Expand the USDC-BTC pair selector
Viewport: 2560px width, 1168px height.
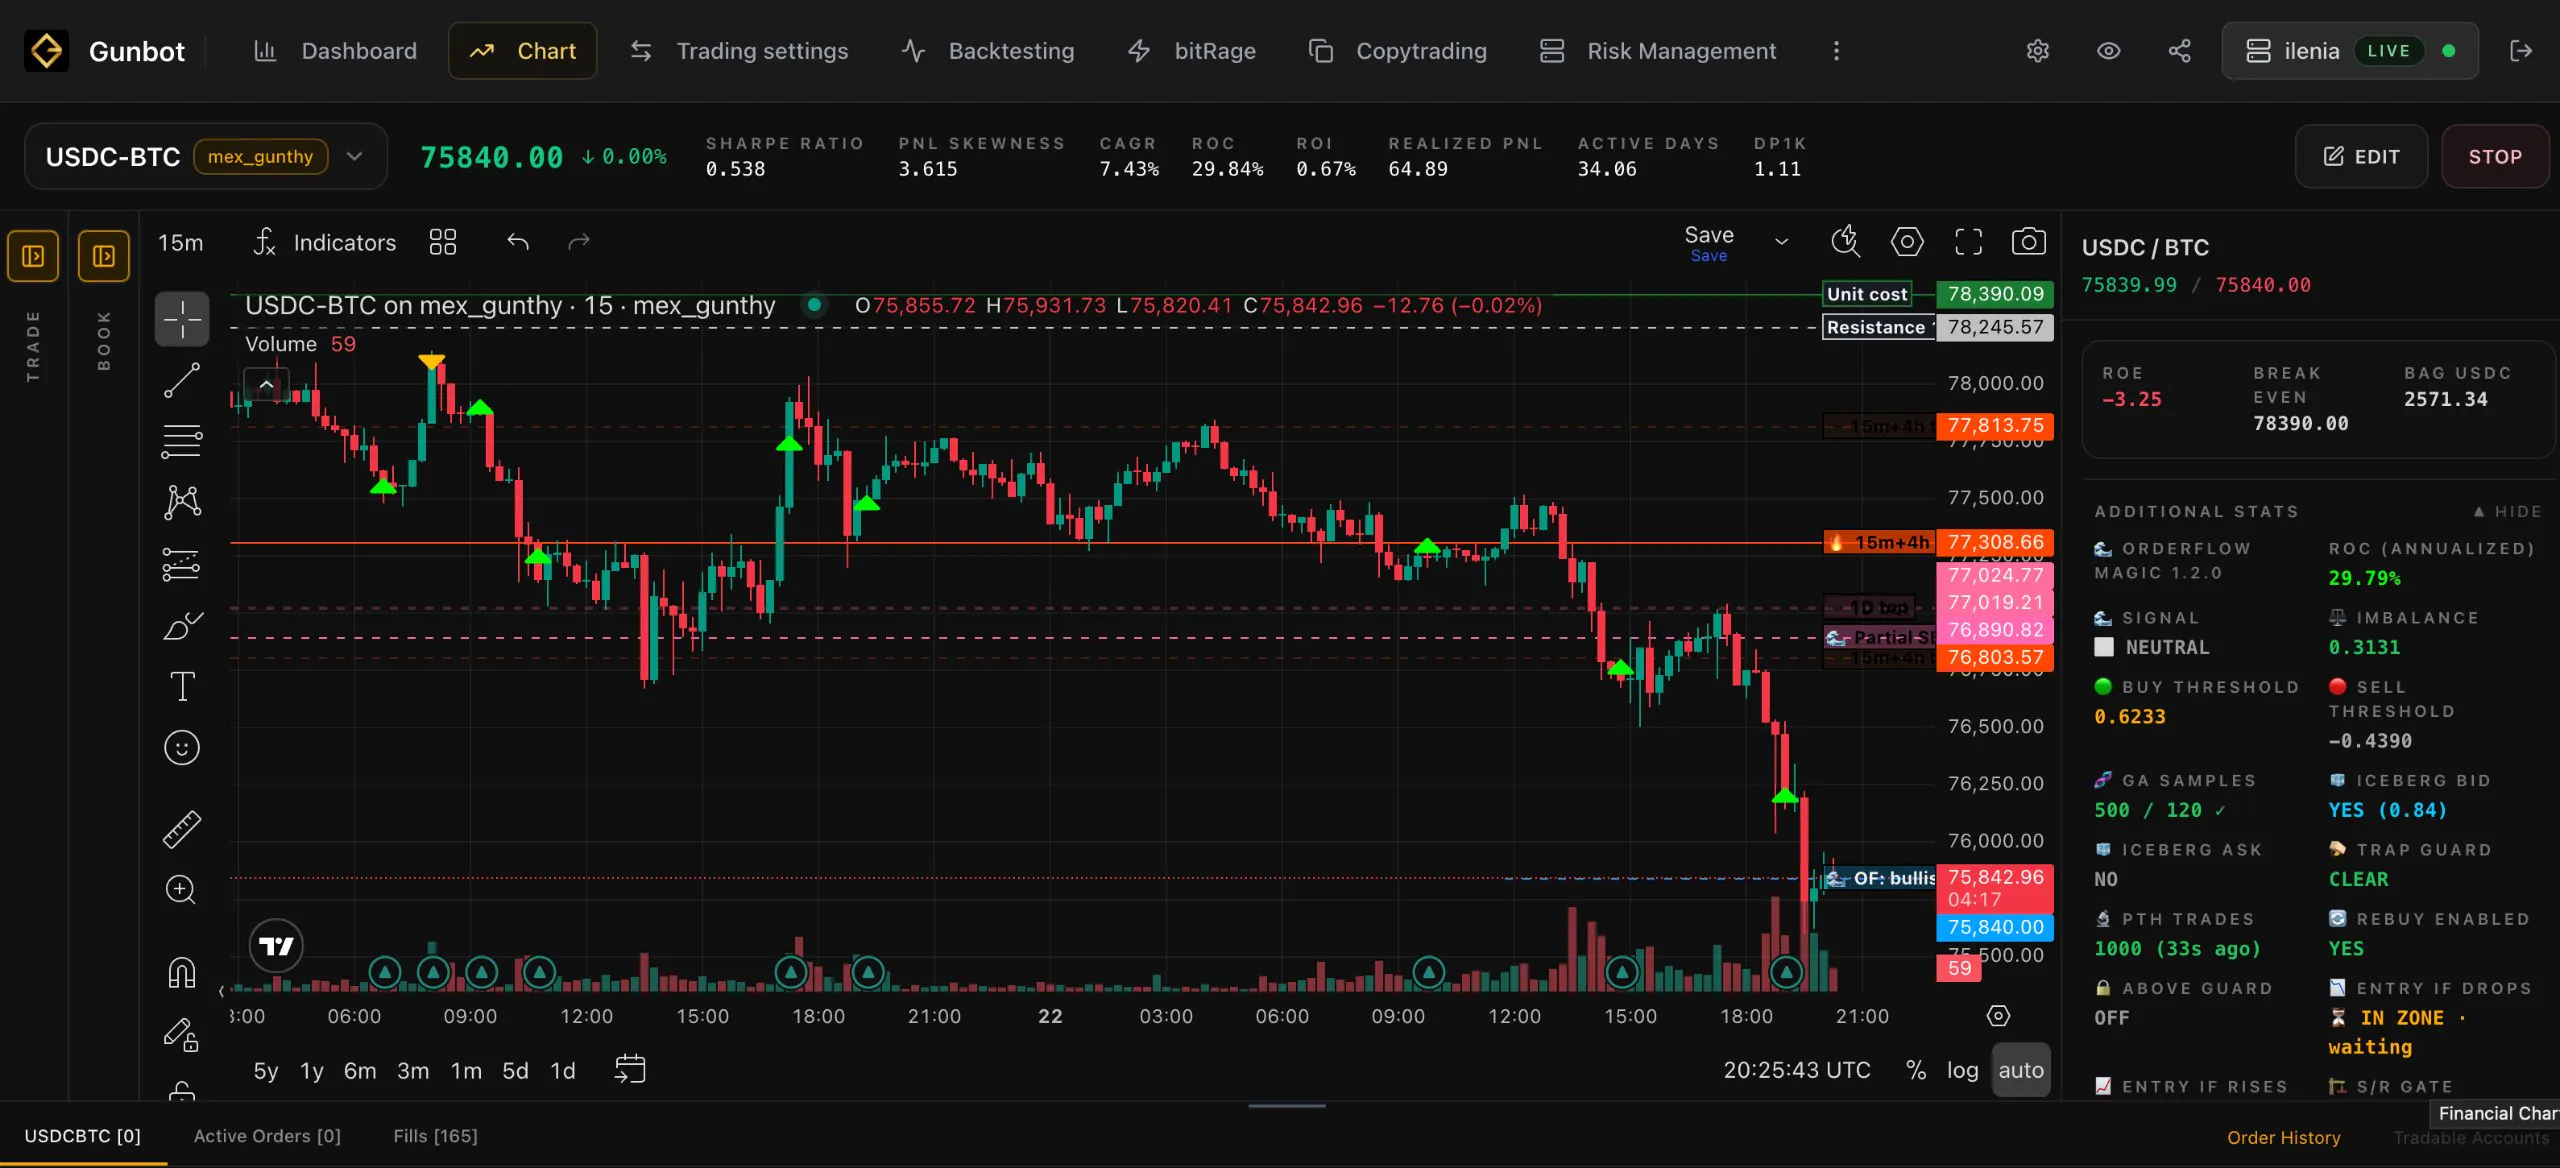(206, 157)
